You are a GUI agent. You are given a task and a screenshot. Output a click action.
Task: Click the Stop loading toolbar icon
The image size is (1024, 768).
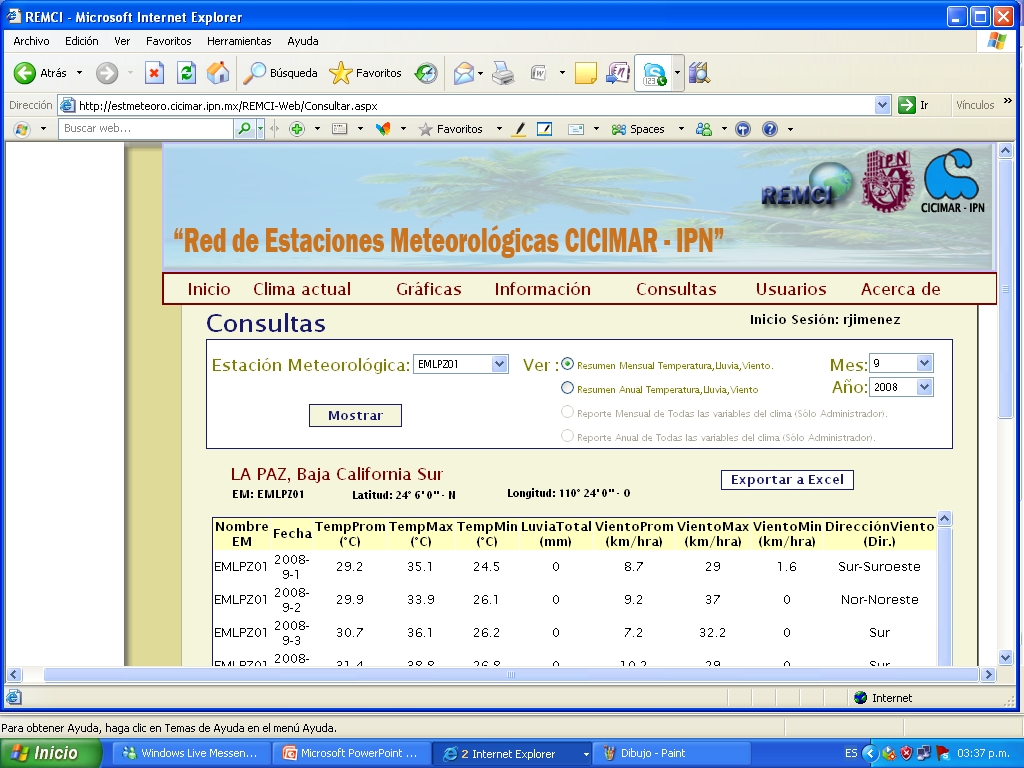[x=154, y=73]
